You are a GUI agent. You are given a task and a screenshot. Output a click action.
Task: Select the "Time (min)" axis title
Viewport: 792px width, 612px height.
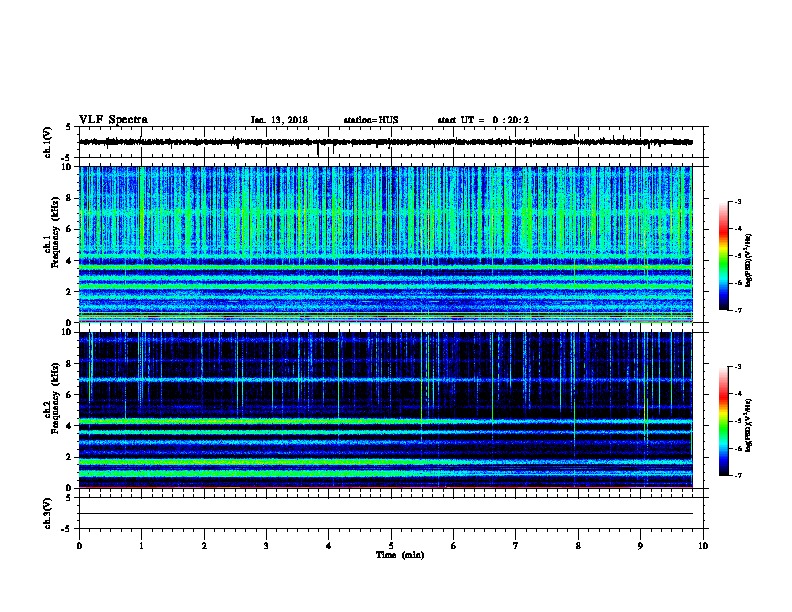400,555
